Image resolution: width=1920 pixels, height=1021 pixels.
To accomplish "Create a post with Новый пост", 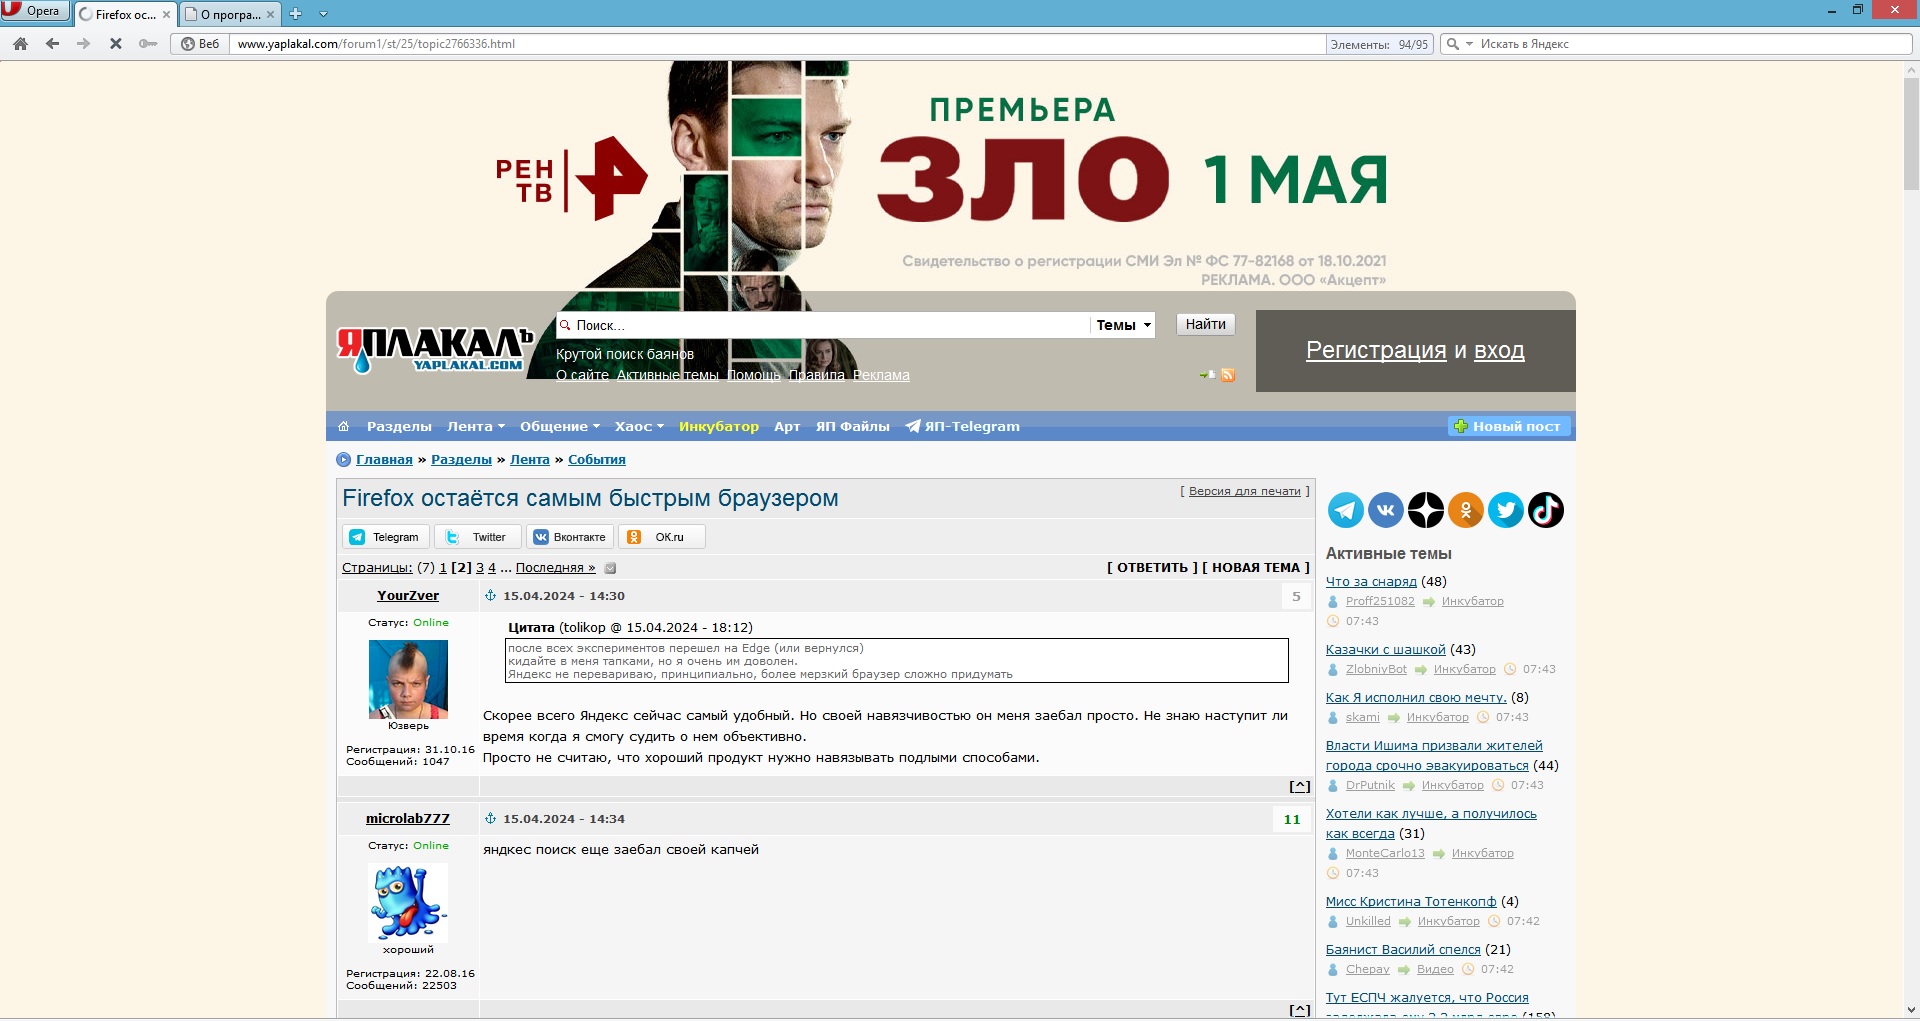I will [1509, 426].
